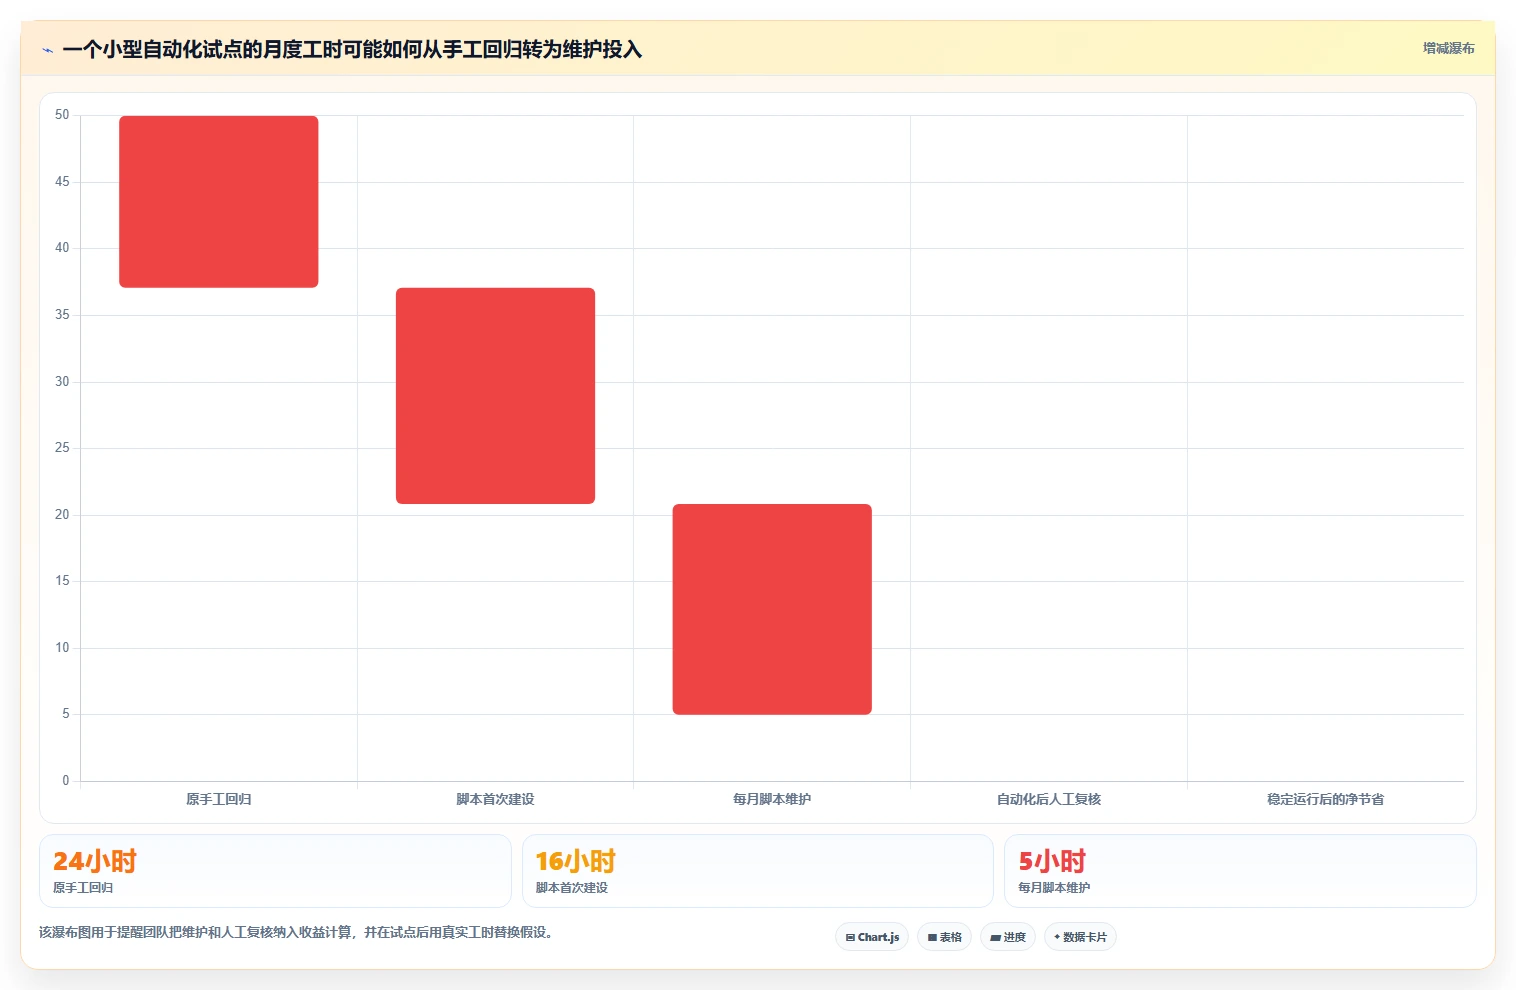Select the 数据卡片 chip
1516x990 pixels.
(x=1080, y=937)
